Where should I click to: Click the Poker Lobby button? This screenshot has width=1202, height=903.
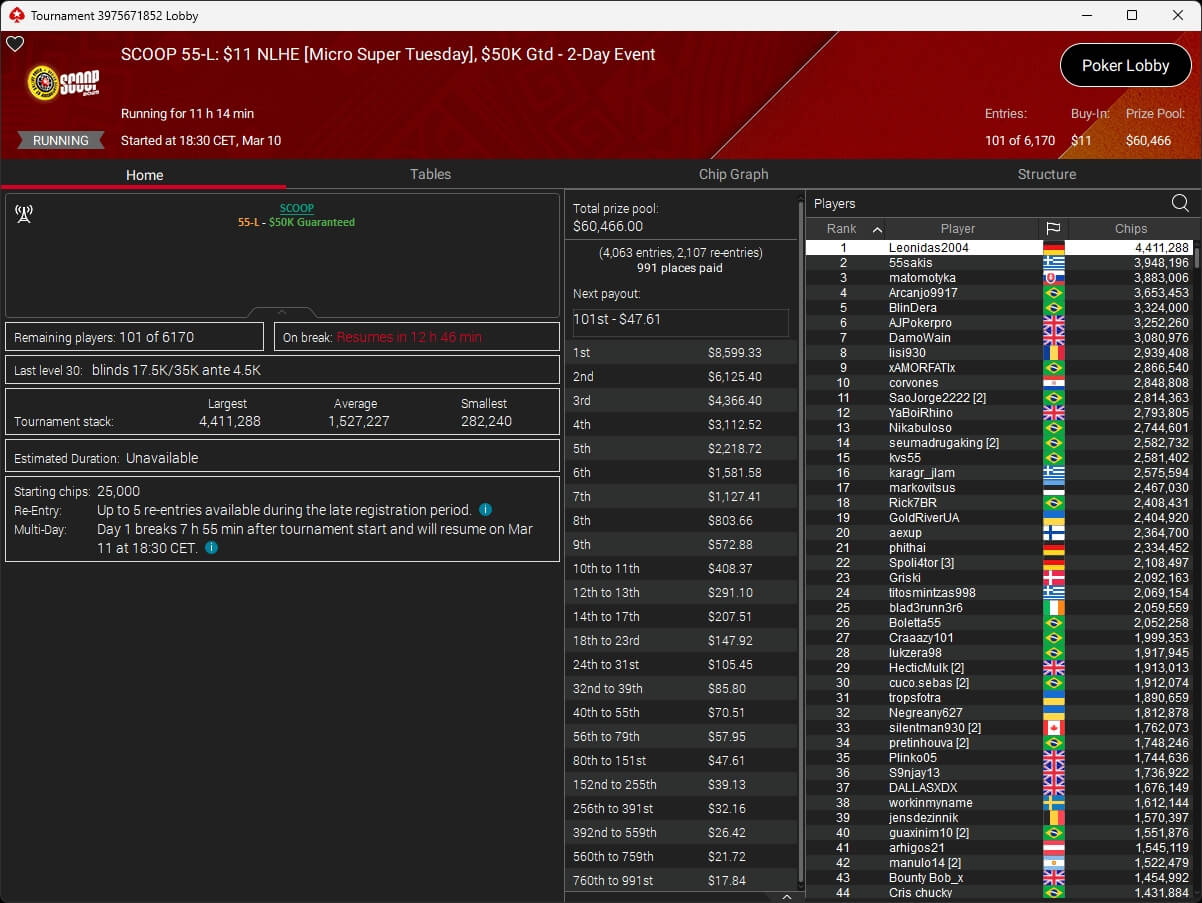point(1125,66)
